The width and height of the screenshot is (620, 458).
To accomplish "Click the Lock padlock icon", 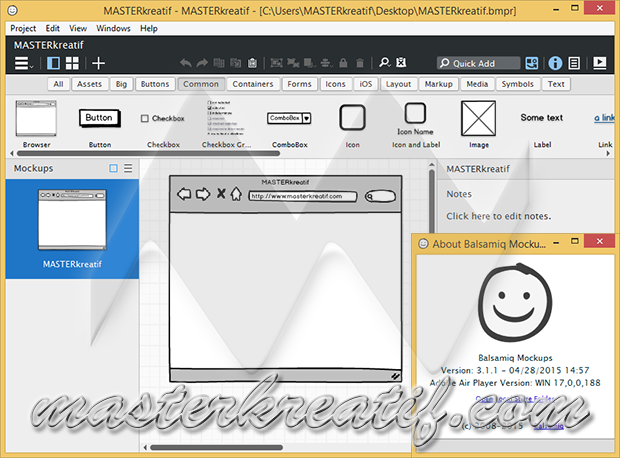I will 343,62.
